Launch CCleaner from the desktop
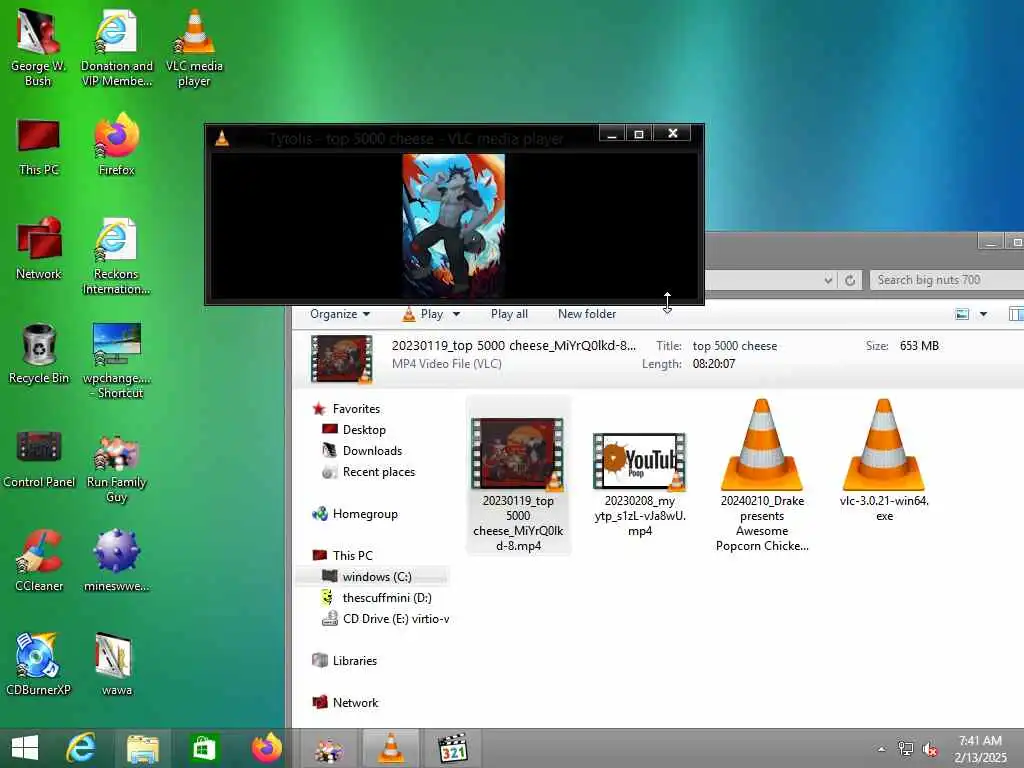The image size is (1024, 768). [39, 560]
